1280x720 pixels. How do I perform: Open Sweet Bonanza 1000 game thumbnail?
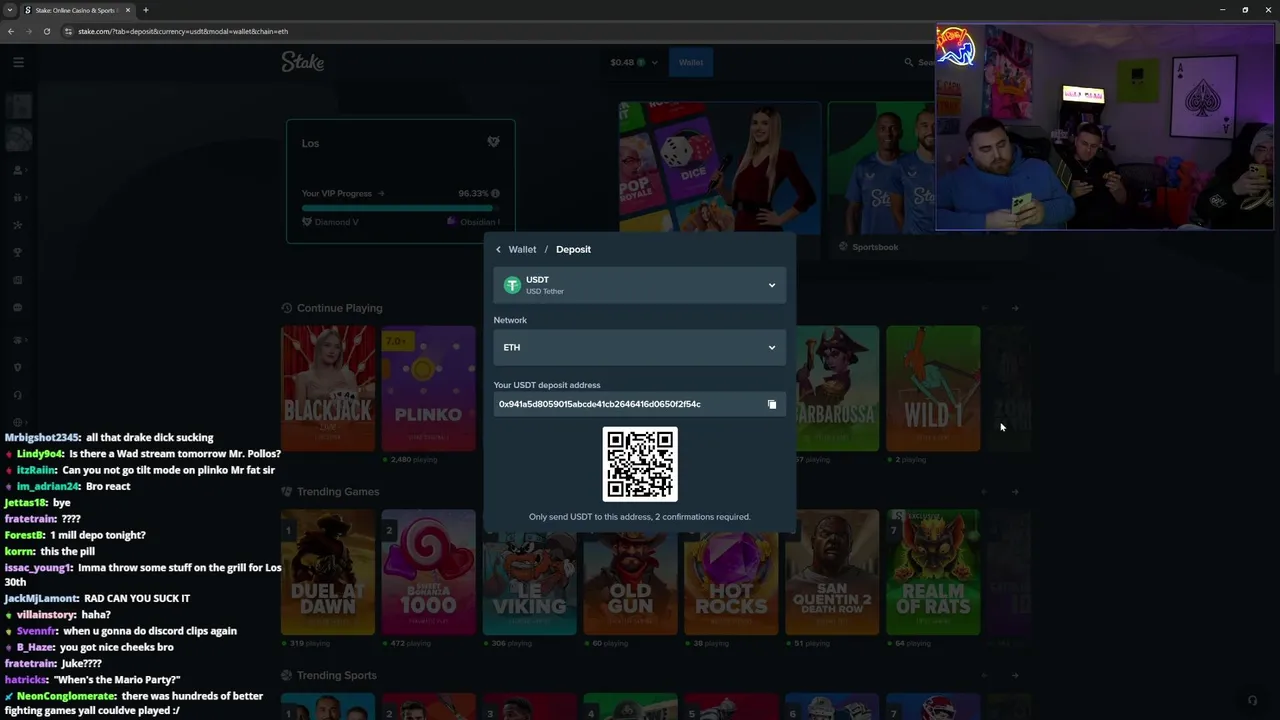coord(428,572)
